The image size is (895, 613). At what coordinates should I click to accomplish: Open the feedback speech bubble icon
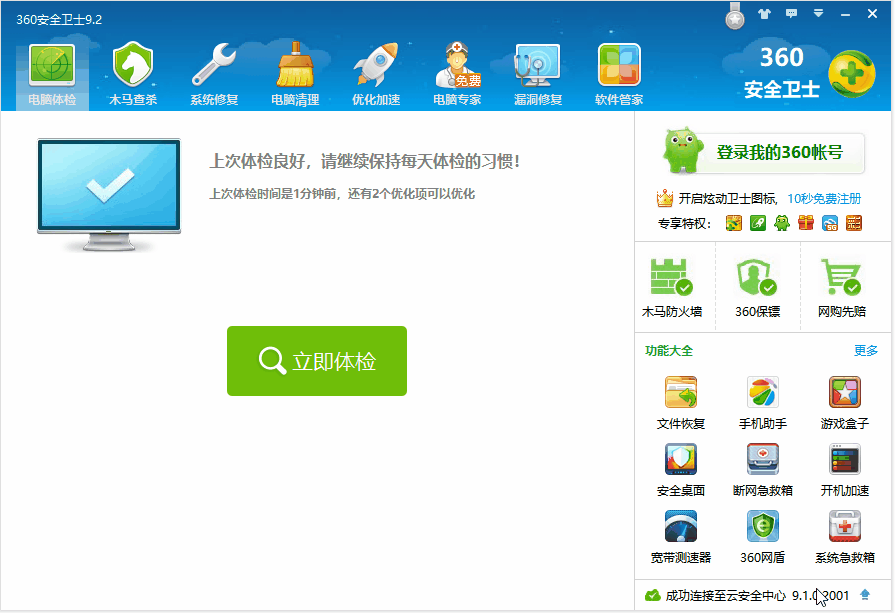791,14
